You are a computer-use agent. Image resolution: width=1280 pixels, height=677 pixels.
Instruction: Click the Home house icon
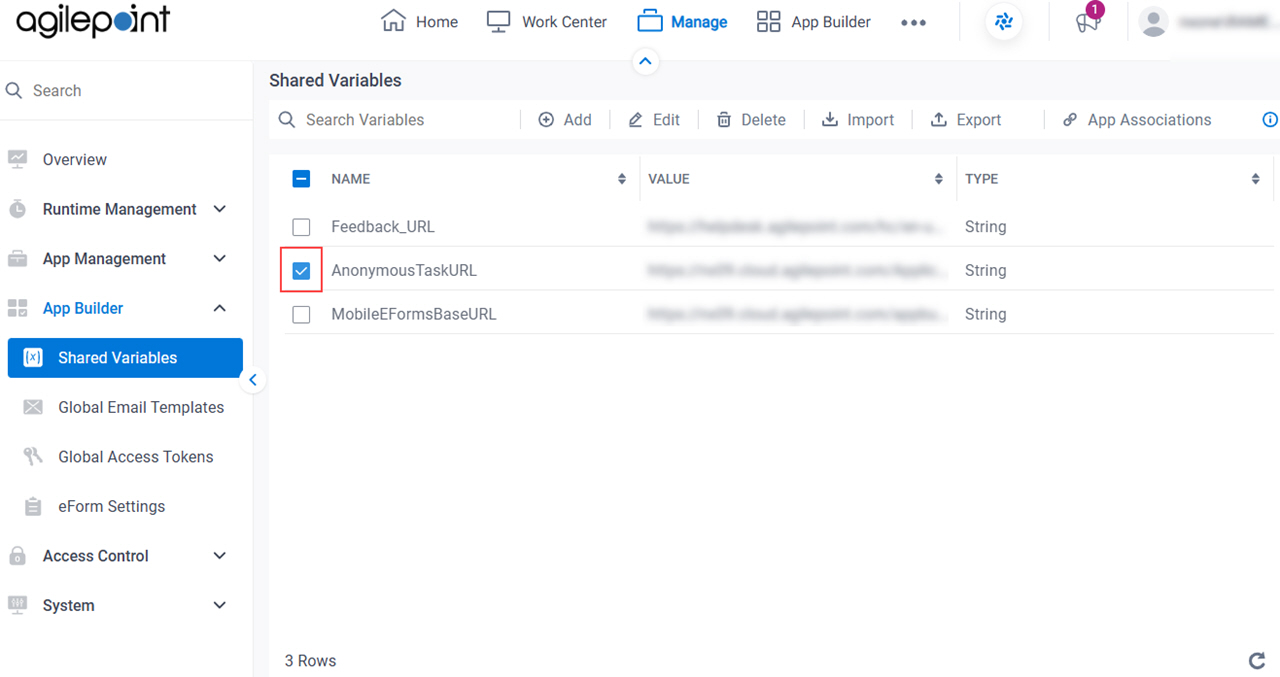[394, 21]
